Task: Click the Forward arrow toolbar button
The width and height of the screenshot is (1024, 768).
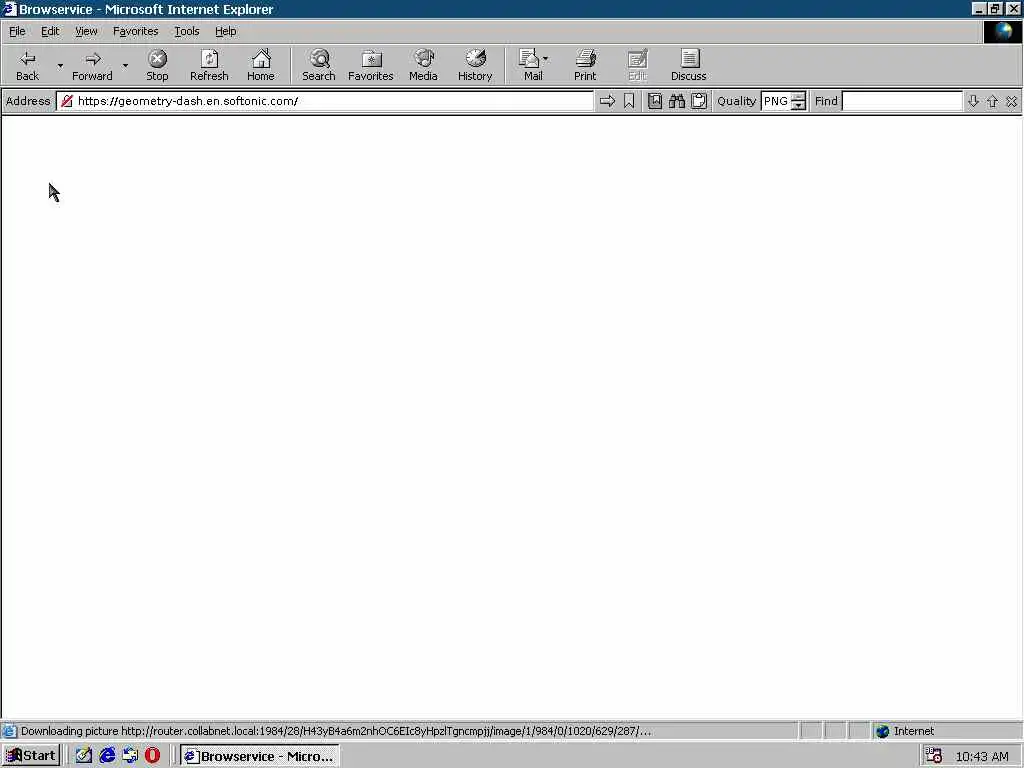Action: point(92,65)
